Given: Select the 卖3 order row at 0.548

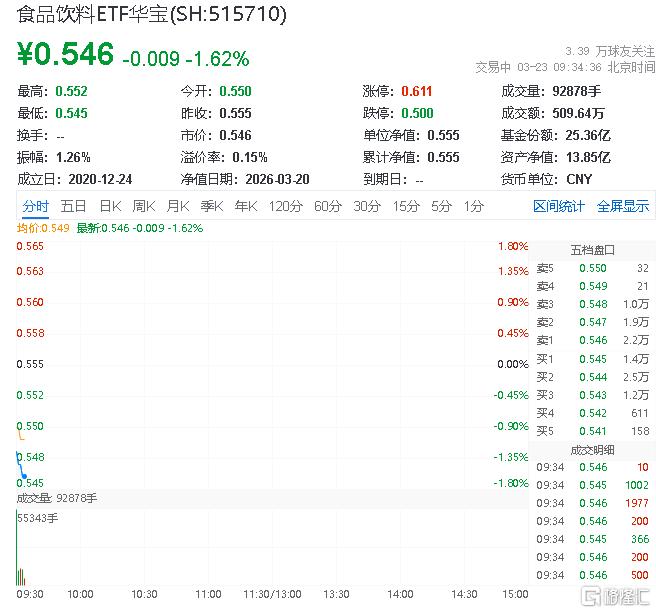Looking at the screenshot, I should (592, 304).
